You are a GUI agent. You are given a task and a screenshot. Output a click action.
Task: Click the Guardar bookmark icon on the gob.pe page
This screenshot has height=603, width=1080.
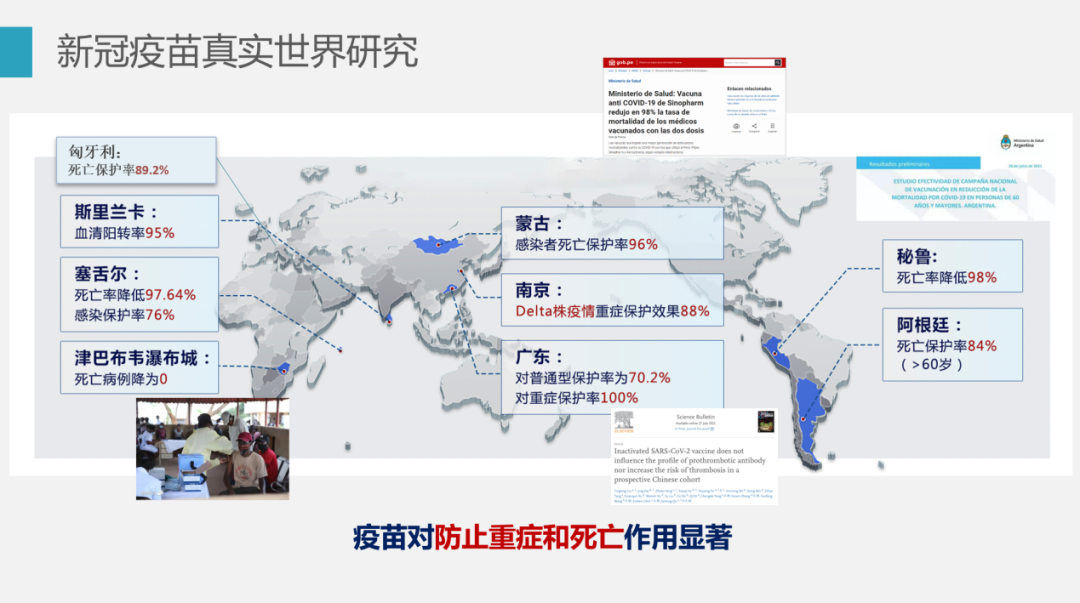click(x=772, y=125)
